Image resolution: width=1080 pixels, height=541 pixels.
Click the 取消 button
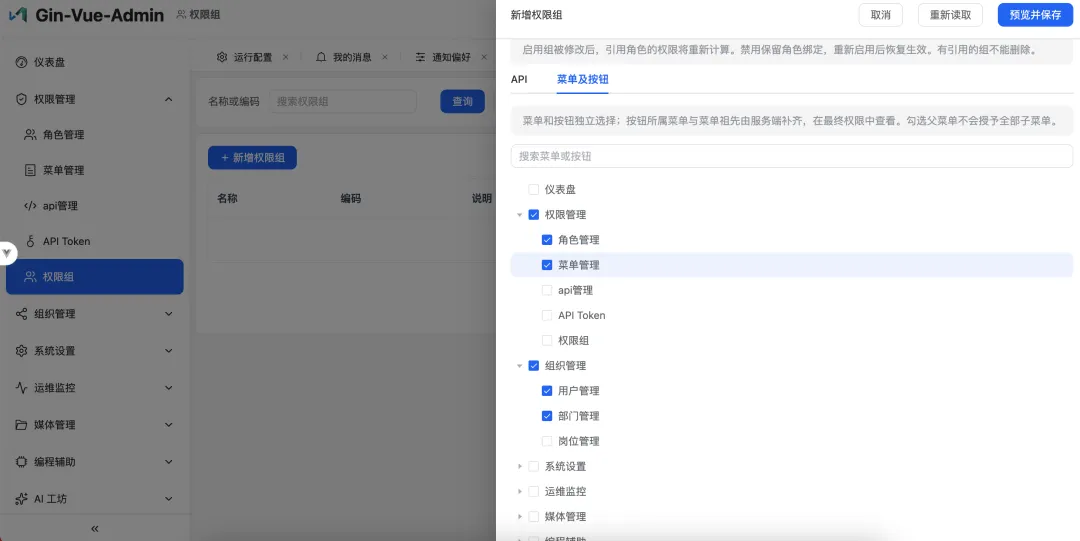[x=880, y=15]
